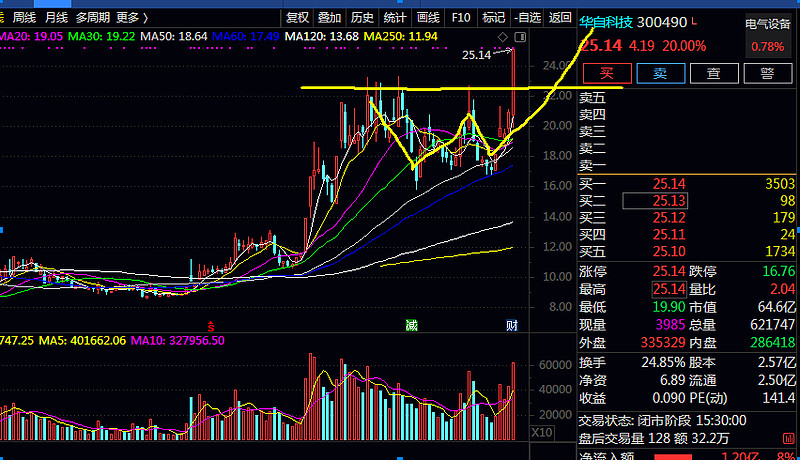This screenshot has height=460, width=800.
Task: Click the 买一 bid price 25.14
Action: [x=669, y=184]
